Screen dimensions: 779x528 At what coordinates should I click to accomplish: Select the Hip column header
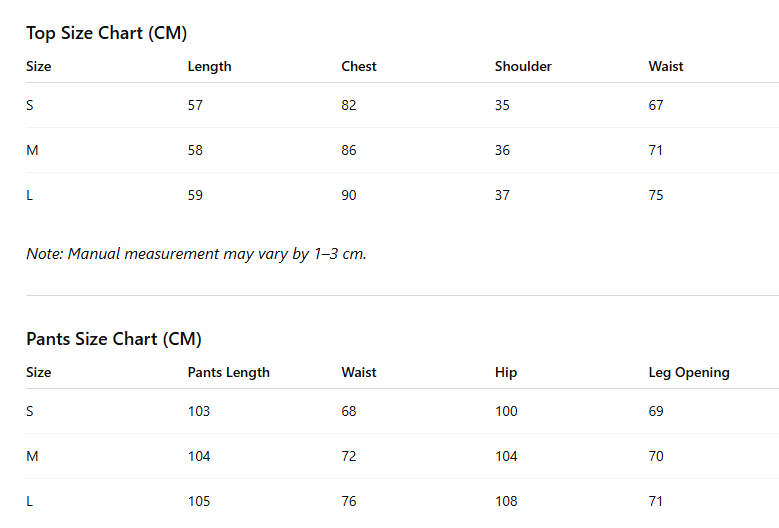506,373
